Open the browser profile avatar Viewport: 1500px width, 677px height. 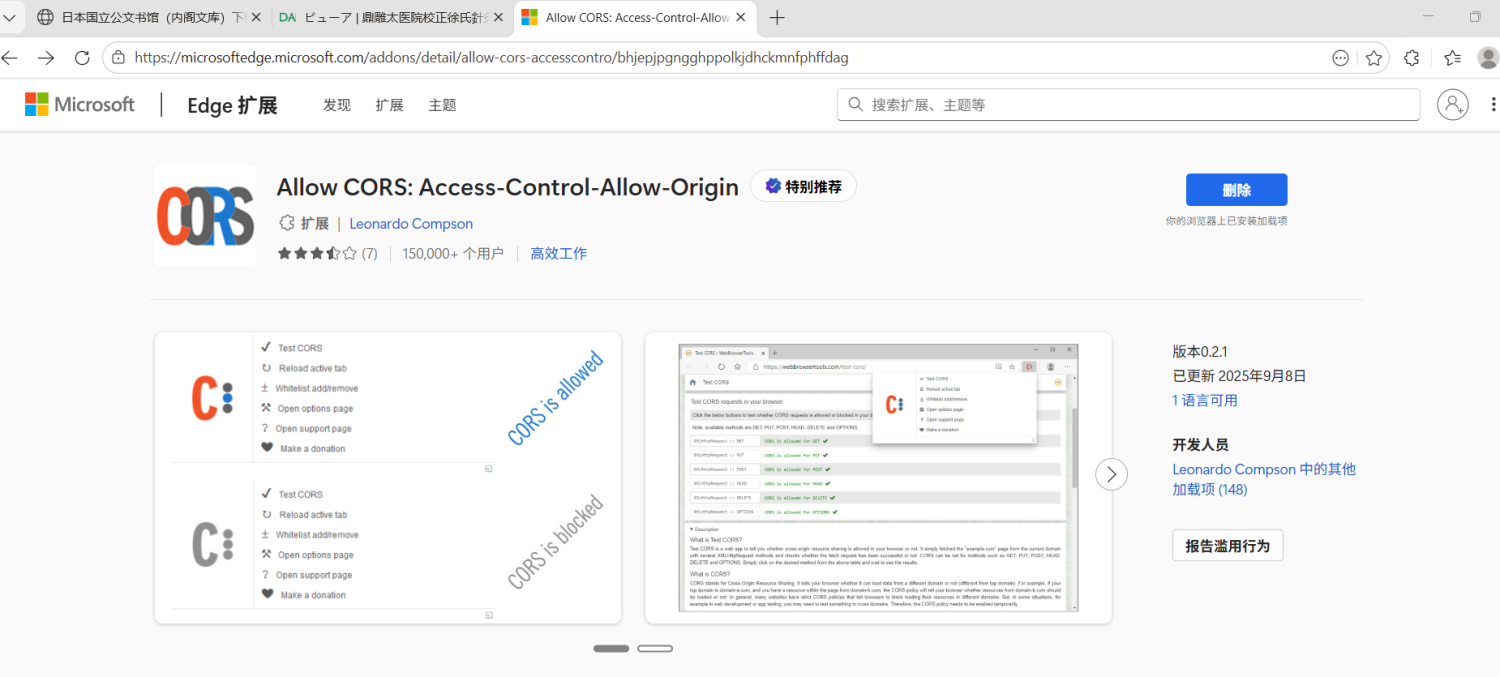click(1488, 58)
